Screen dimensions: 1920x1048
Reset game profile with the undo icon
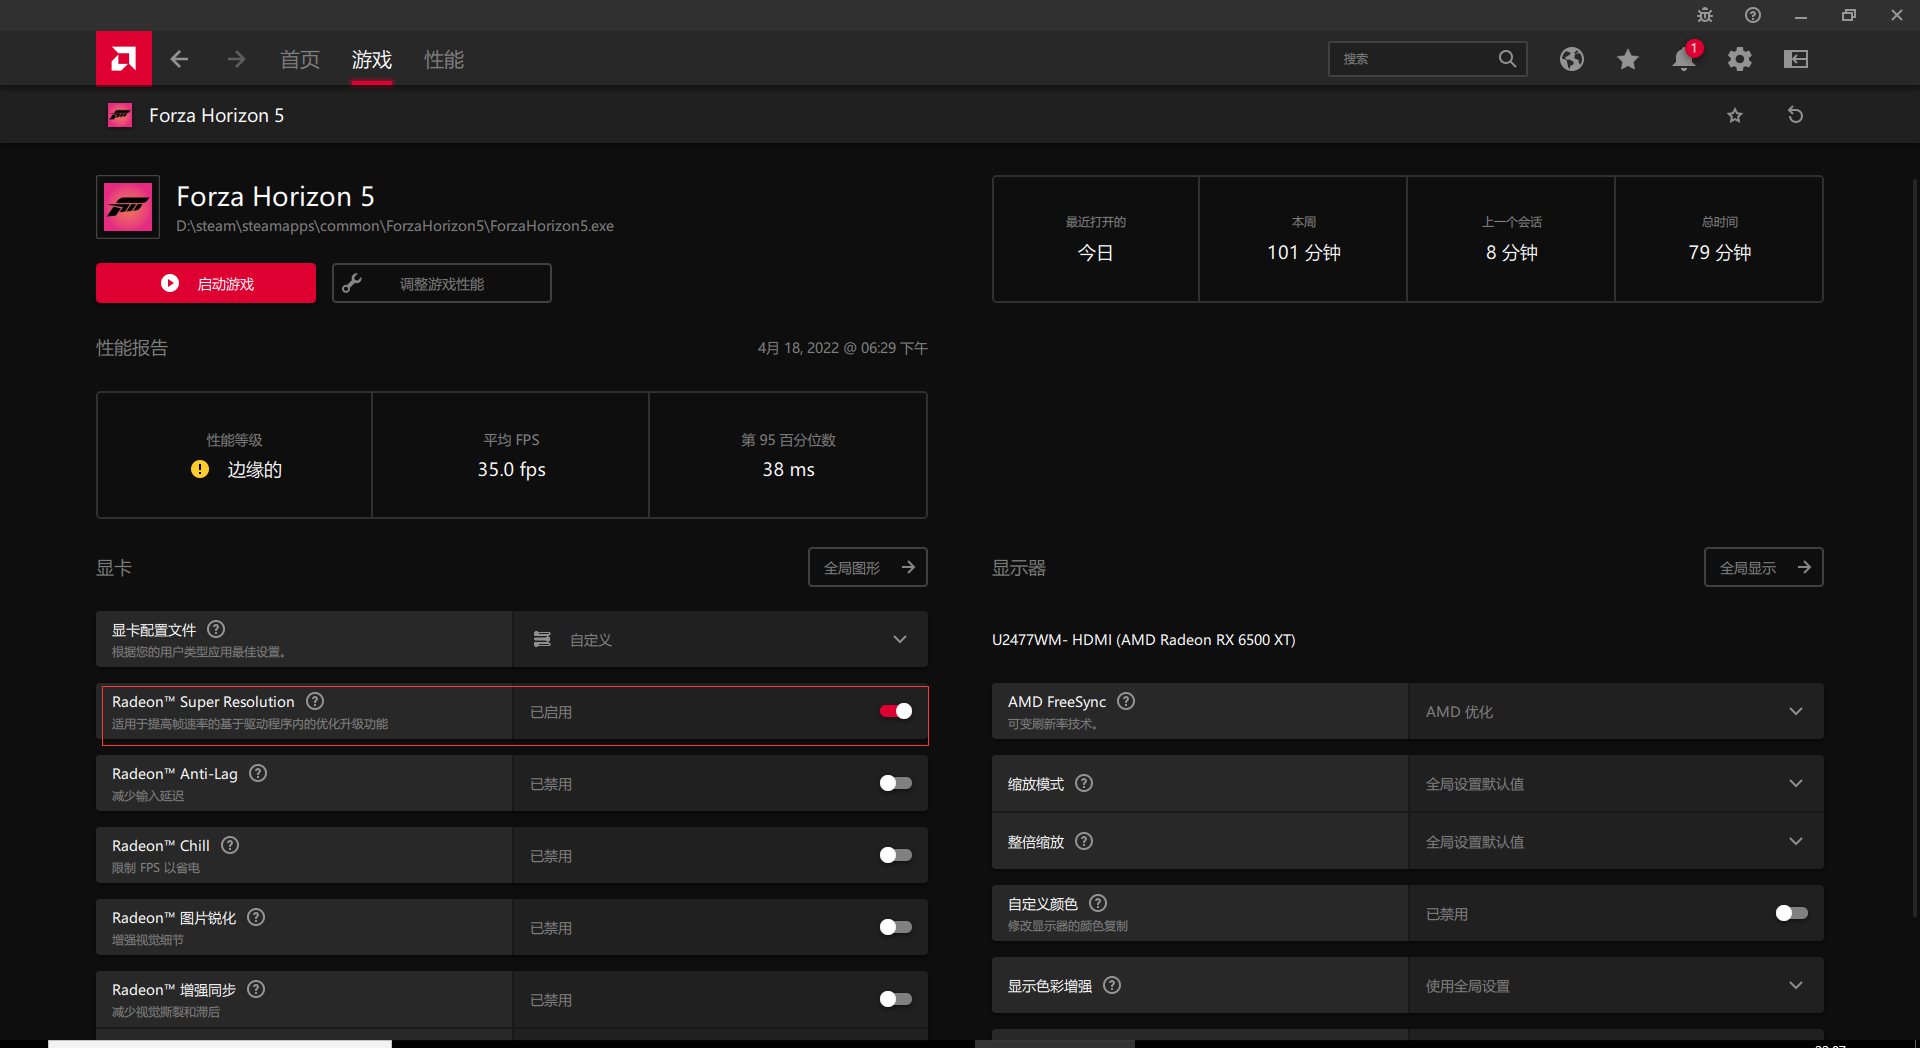tap(1796, 115)
